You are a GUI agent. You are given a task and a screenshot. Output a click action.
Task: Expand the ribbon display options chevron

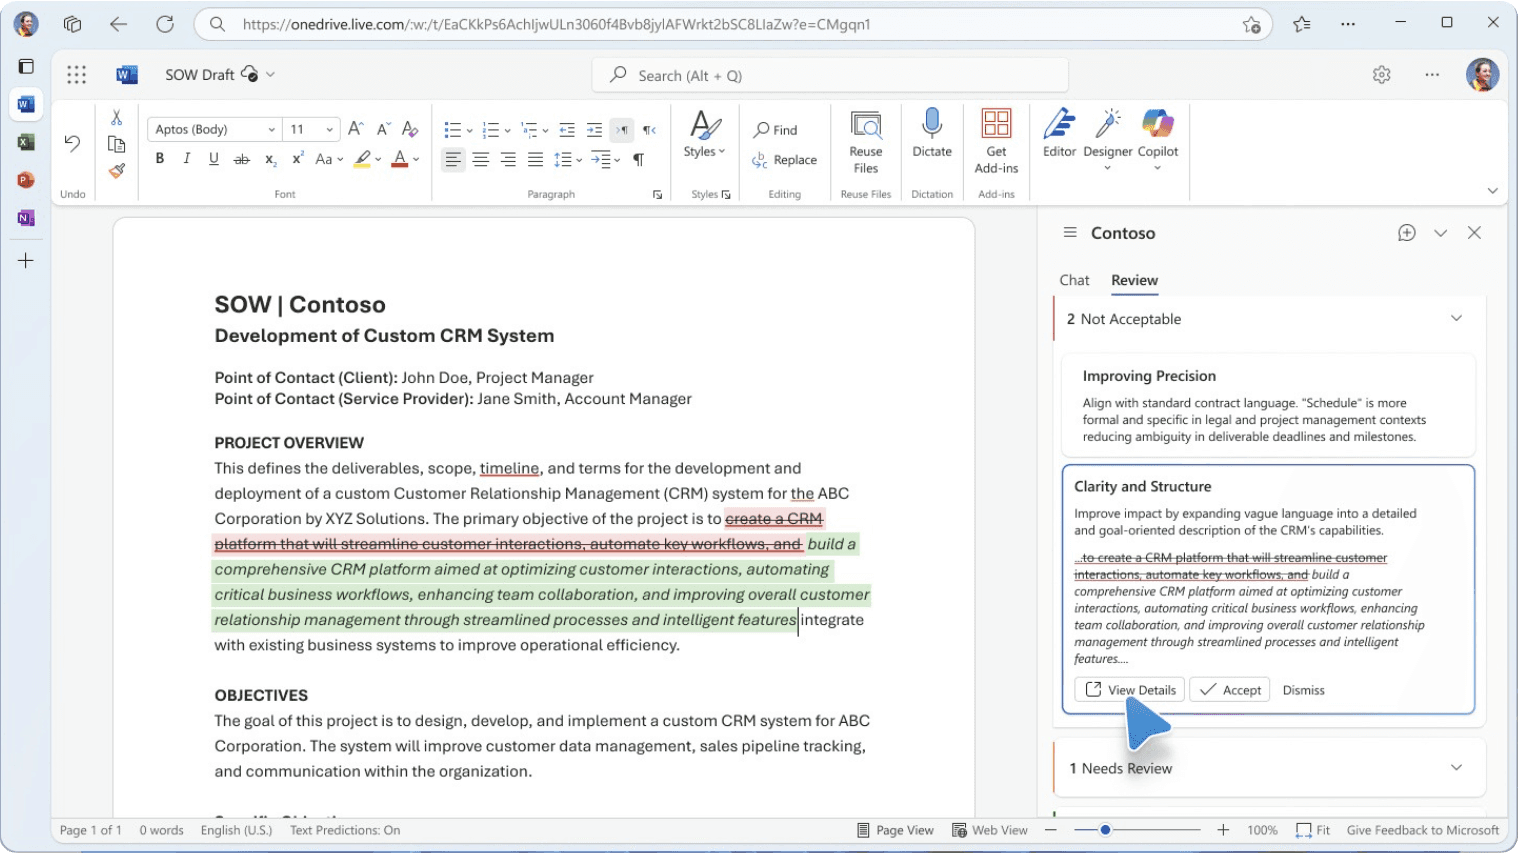coord(1493,191)
